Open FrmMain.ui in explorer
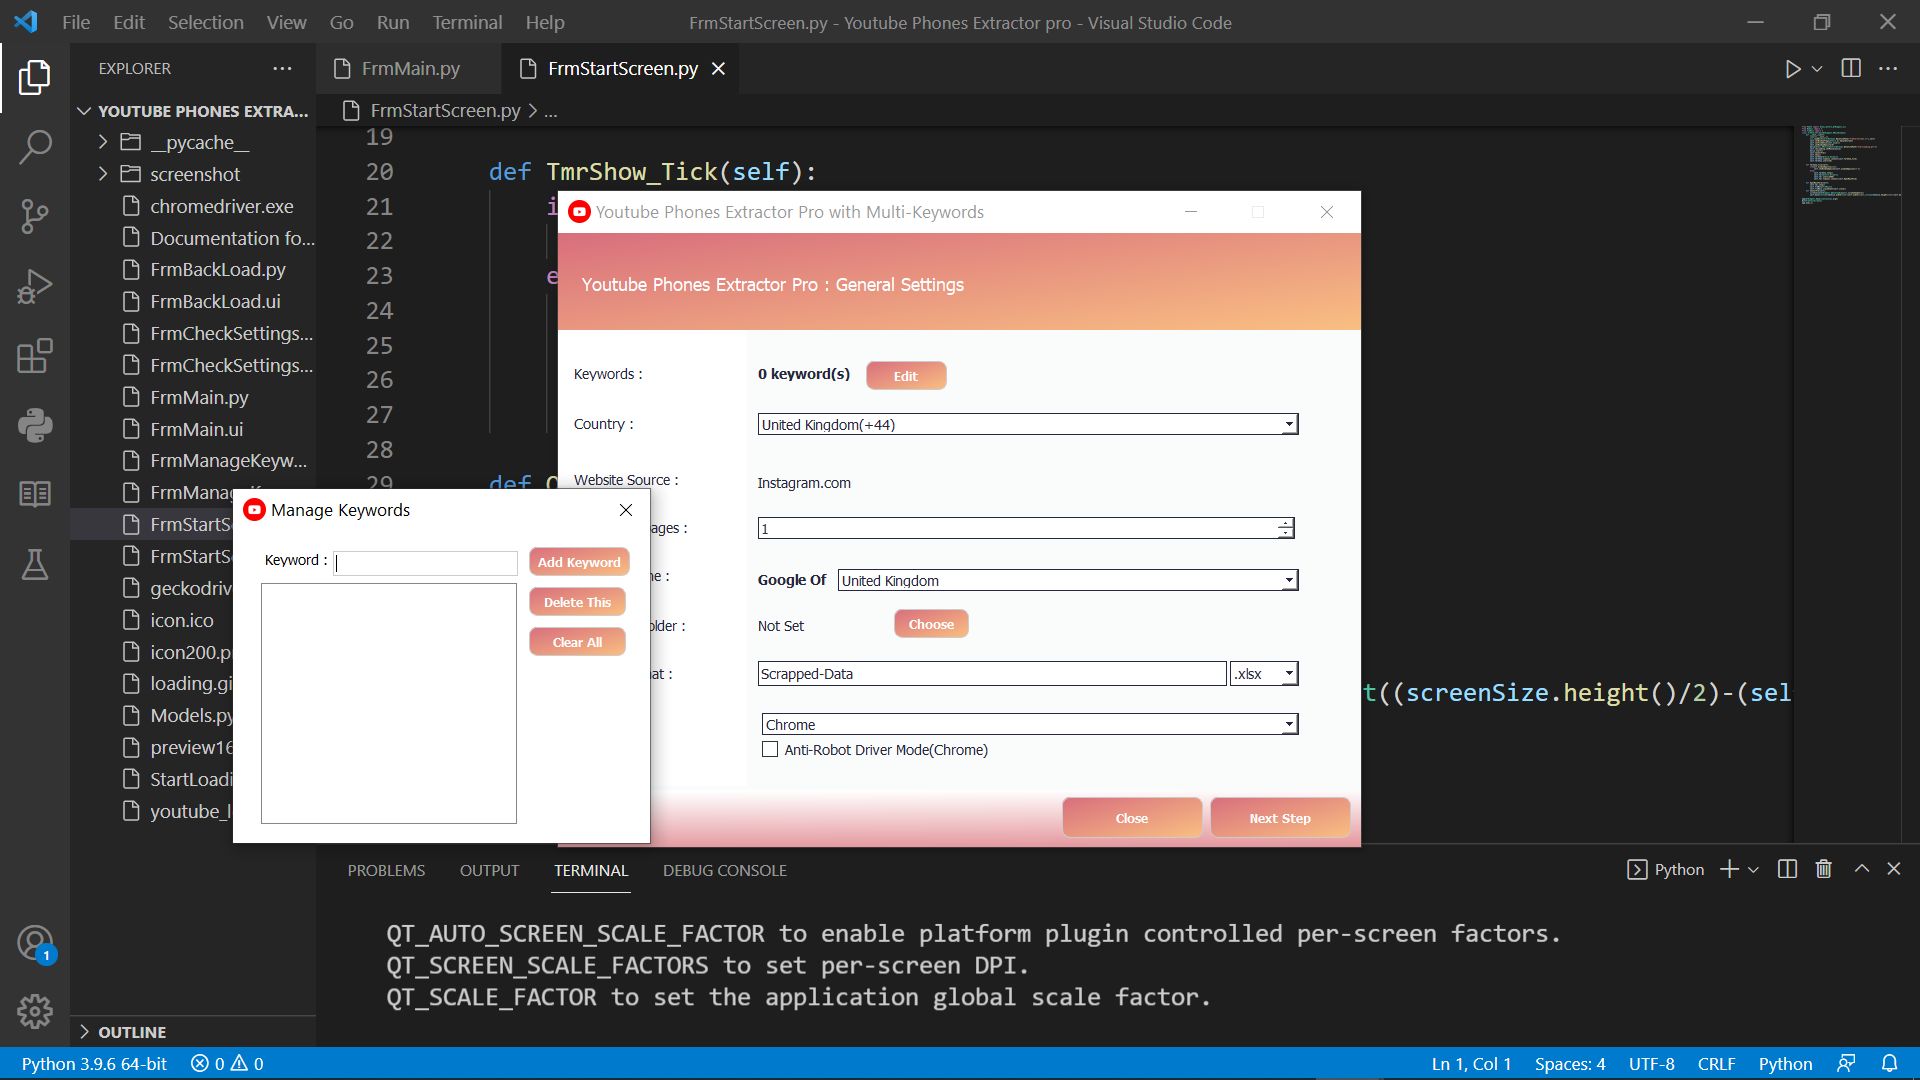This screenshot has width=1920, height=1080. click(x=197, y=429)
